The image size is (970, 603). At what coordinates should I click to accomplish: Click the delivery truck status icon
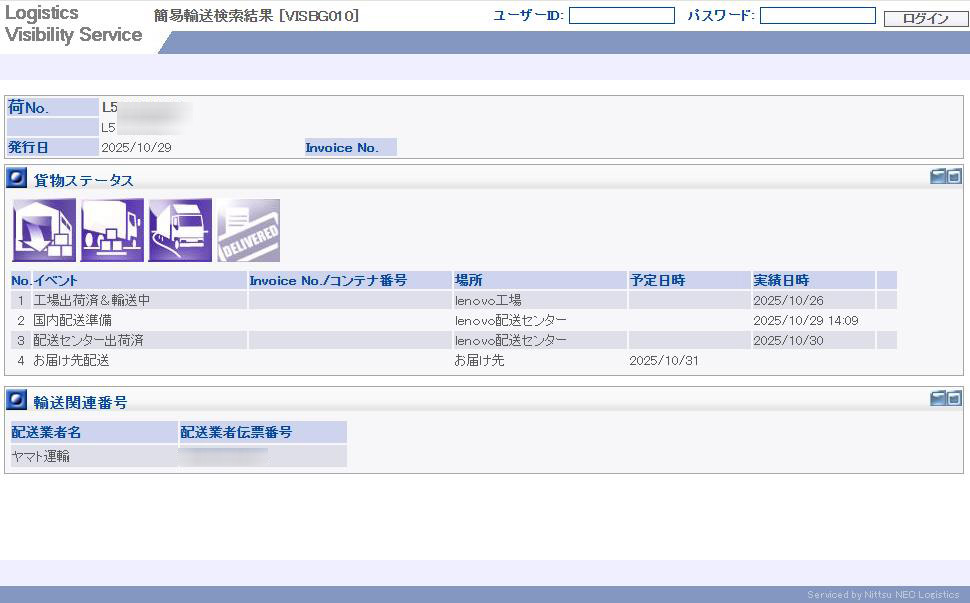click(x=180, y=230)
